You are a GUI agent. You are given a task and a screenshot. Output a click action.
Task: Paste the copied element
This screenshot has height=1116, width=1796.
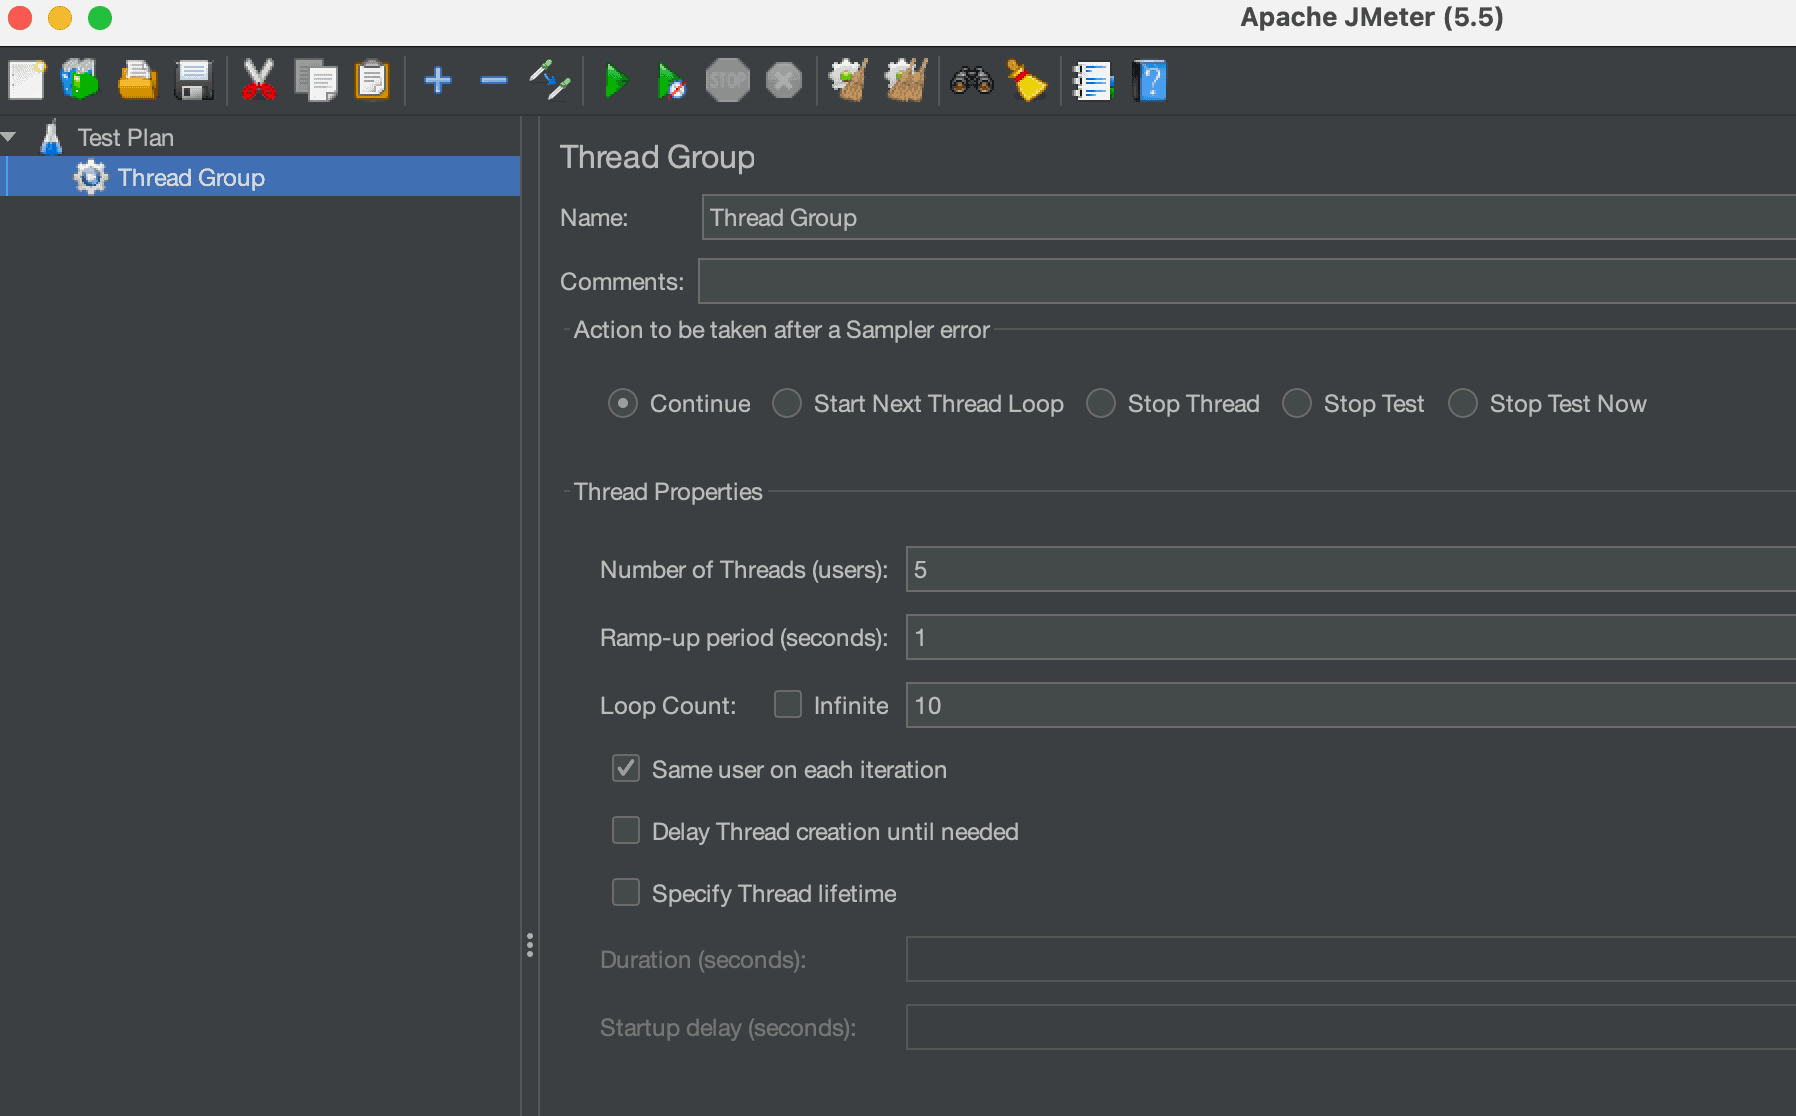point(372,80)
